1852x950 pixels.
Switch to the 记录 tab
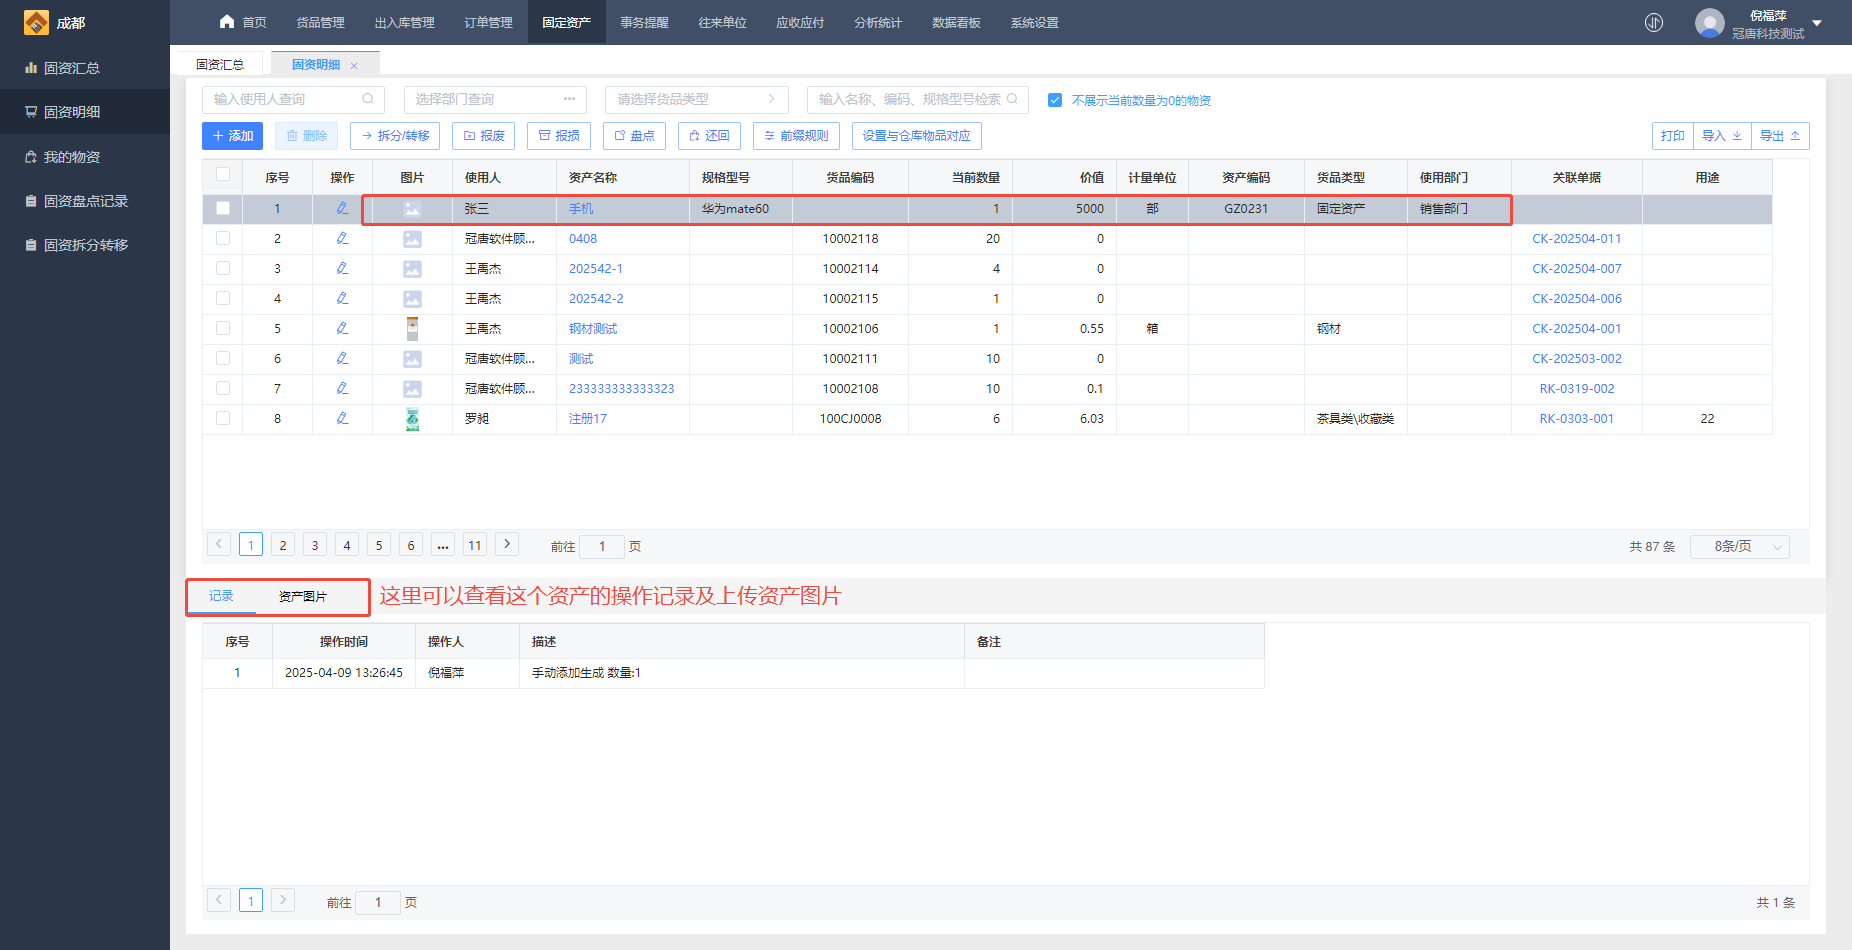pos(221,596)
